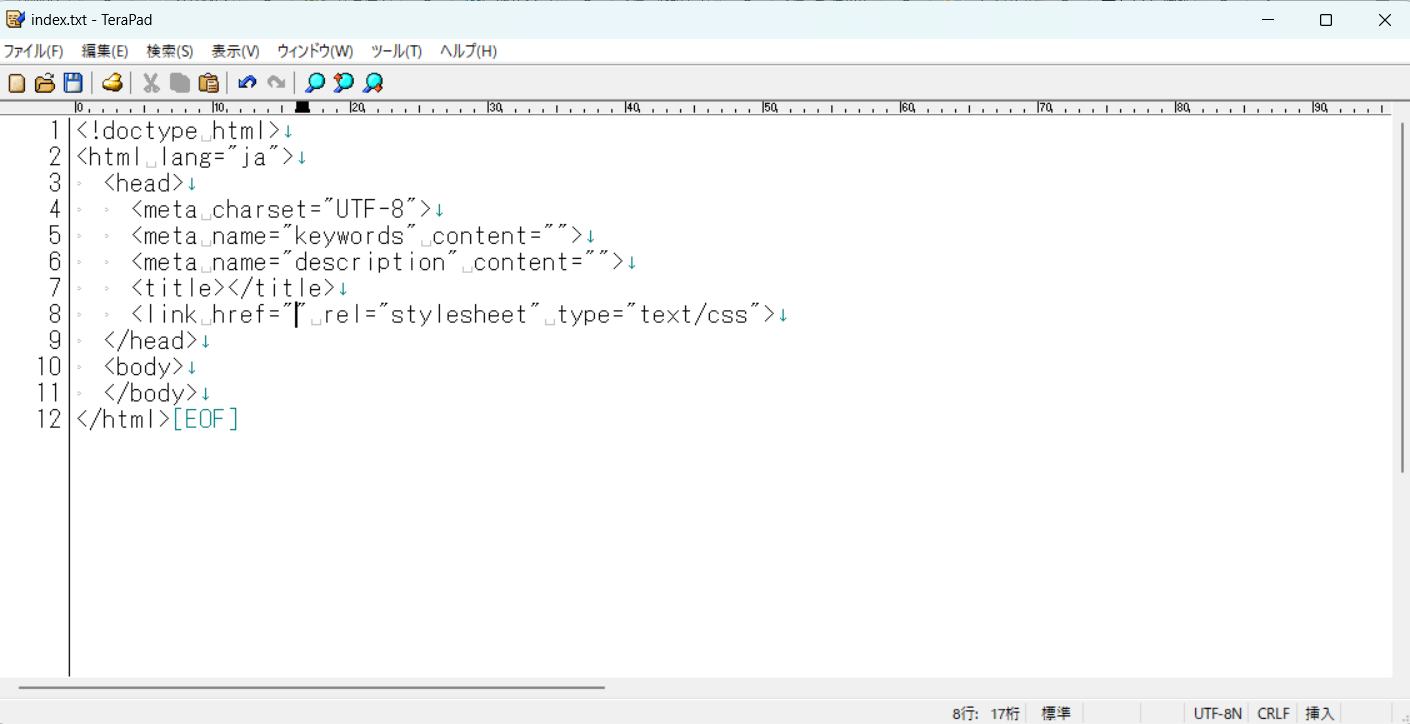Image resolution: width=1410 pixels, height=724 pixels.
Task: Open the ツール(T) menu
Action: click(396, 51)
